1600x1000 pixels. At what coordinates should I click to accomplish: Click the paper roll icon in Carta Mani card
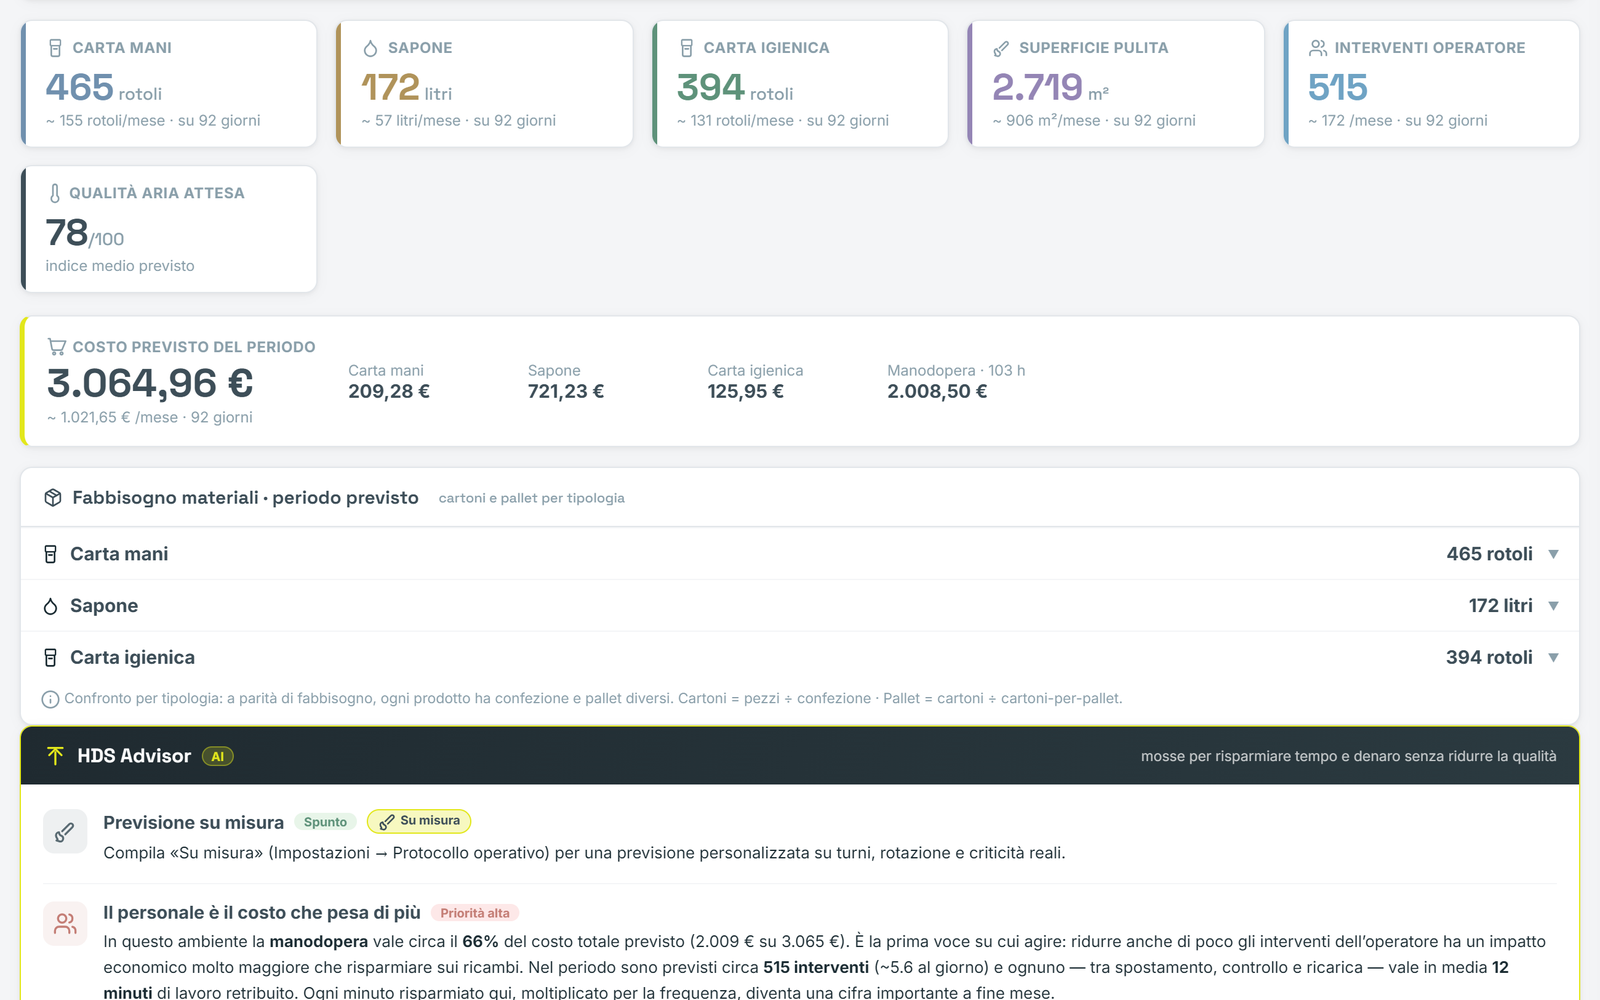[x=56, y=48]
